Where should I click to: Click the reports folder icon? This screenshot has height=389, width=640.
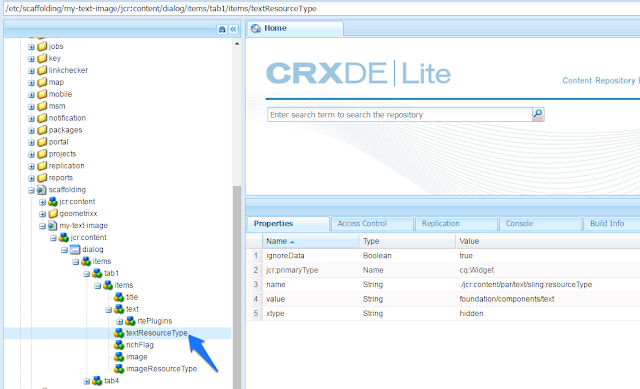(42, 178)
